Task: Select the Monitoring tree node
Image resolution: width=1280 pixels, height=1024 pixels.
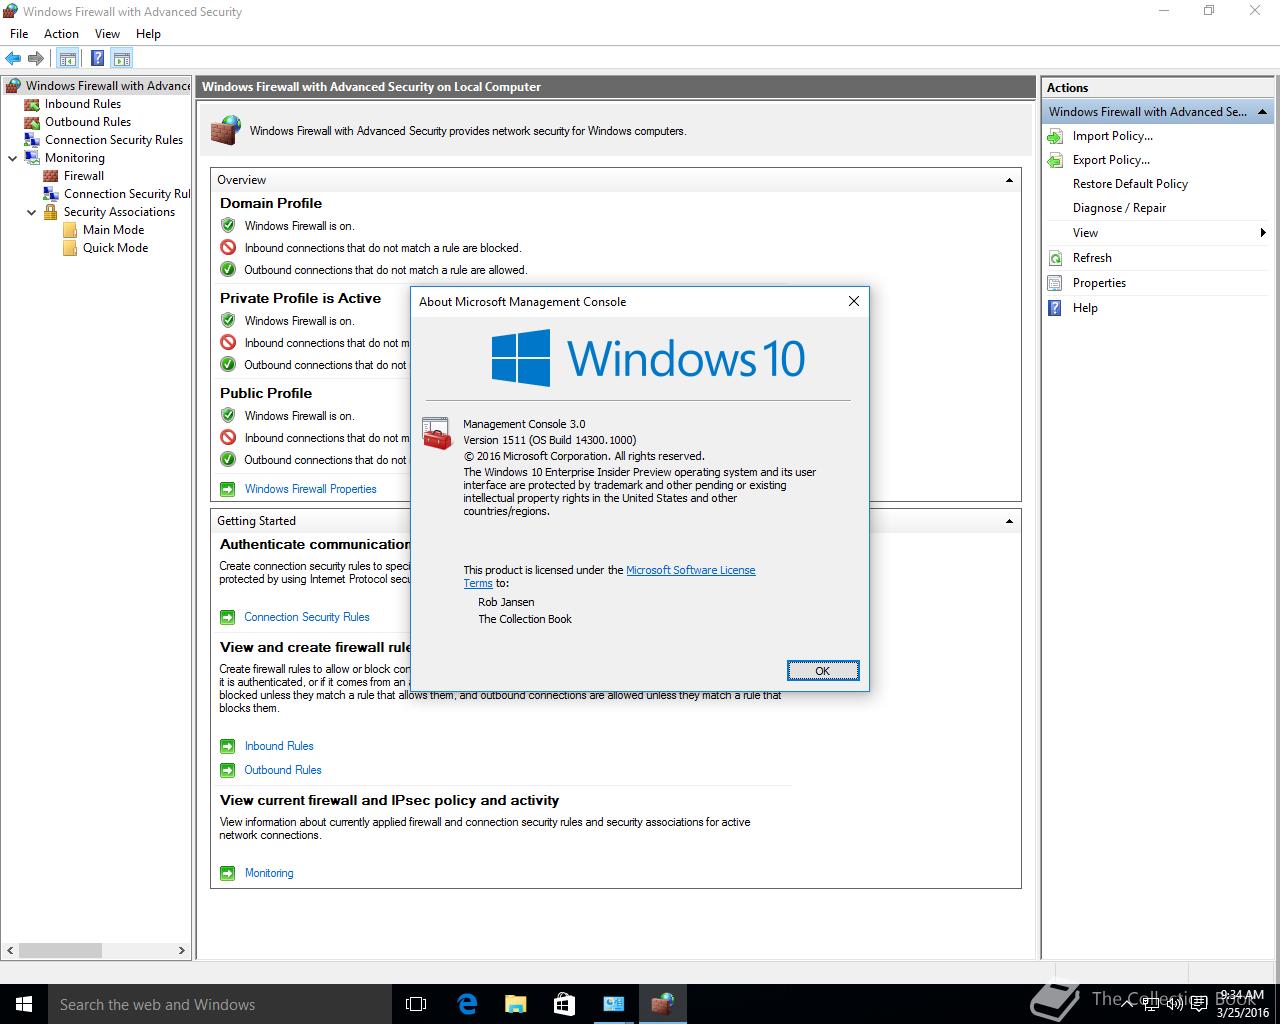Action: pyautogui.click(x=75, y=158)
